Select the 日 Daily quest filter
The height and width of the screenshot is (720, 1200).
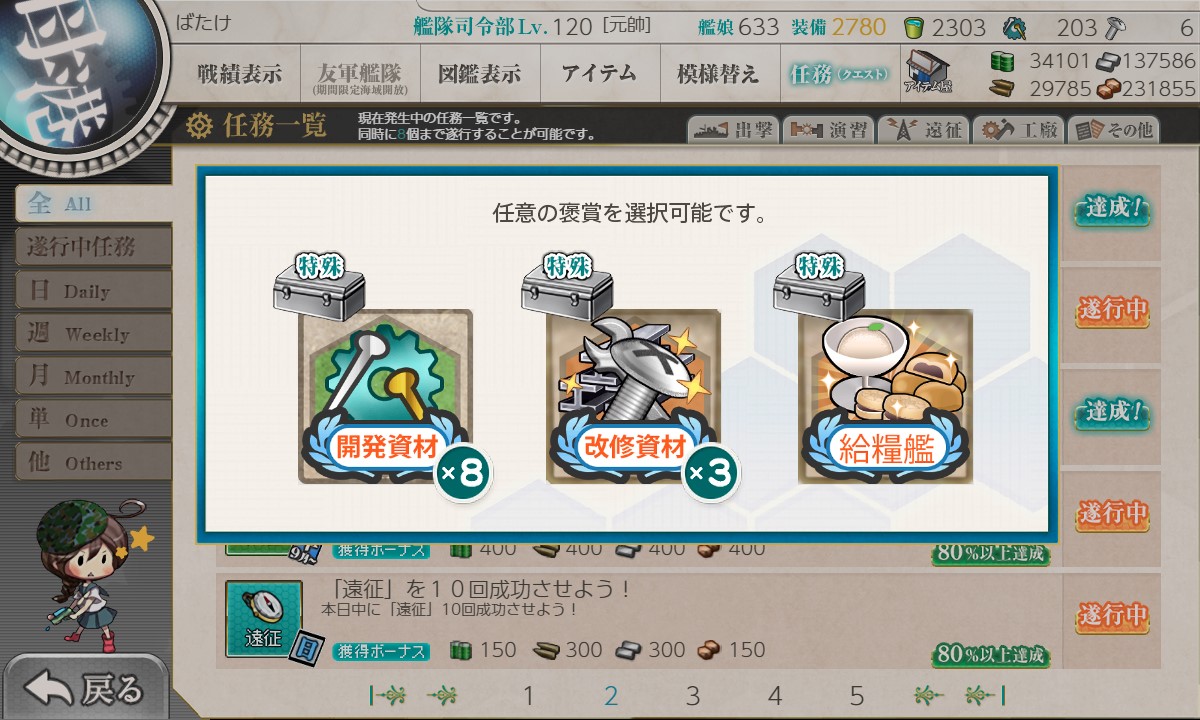93,290
